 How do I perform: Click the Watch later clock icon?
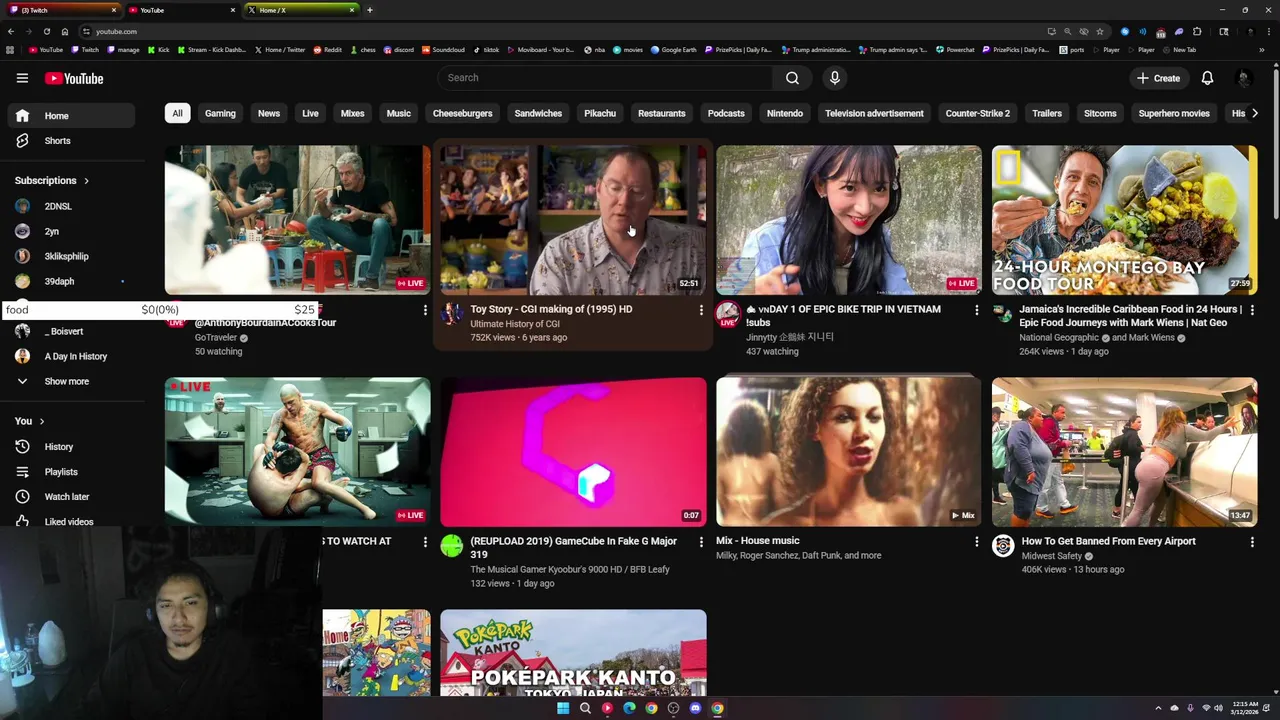pyautogui.click(x=22, y=497)
